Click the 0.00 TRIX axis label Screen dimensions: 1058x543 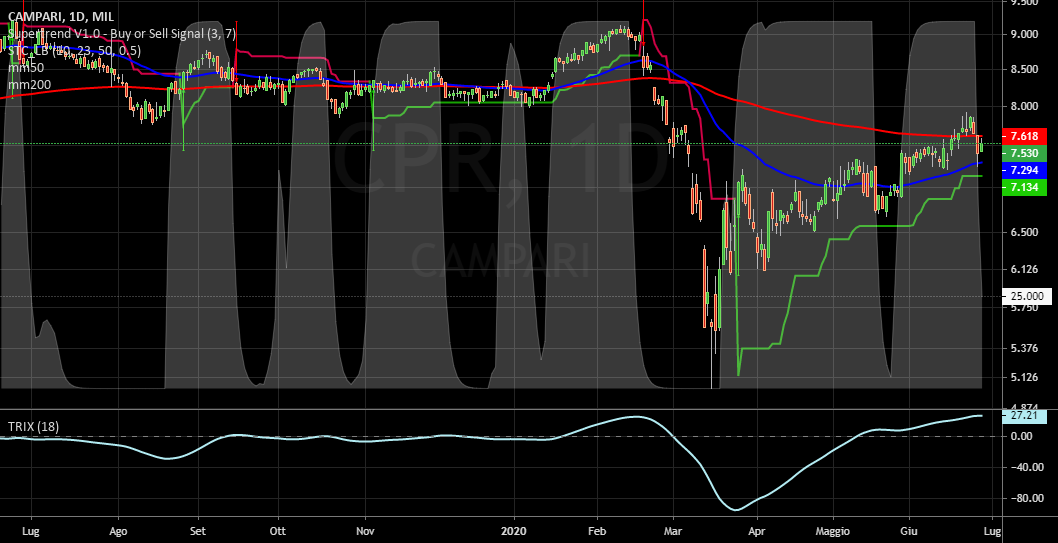[x=1023, y=436]
